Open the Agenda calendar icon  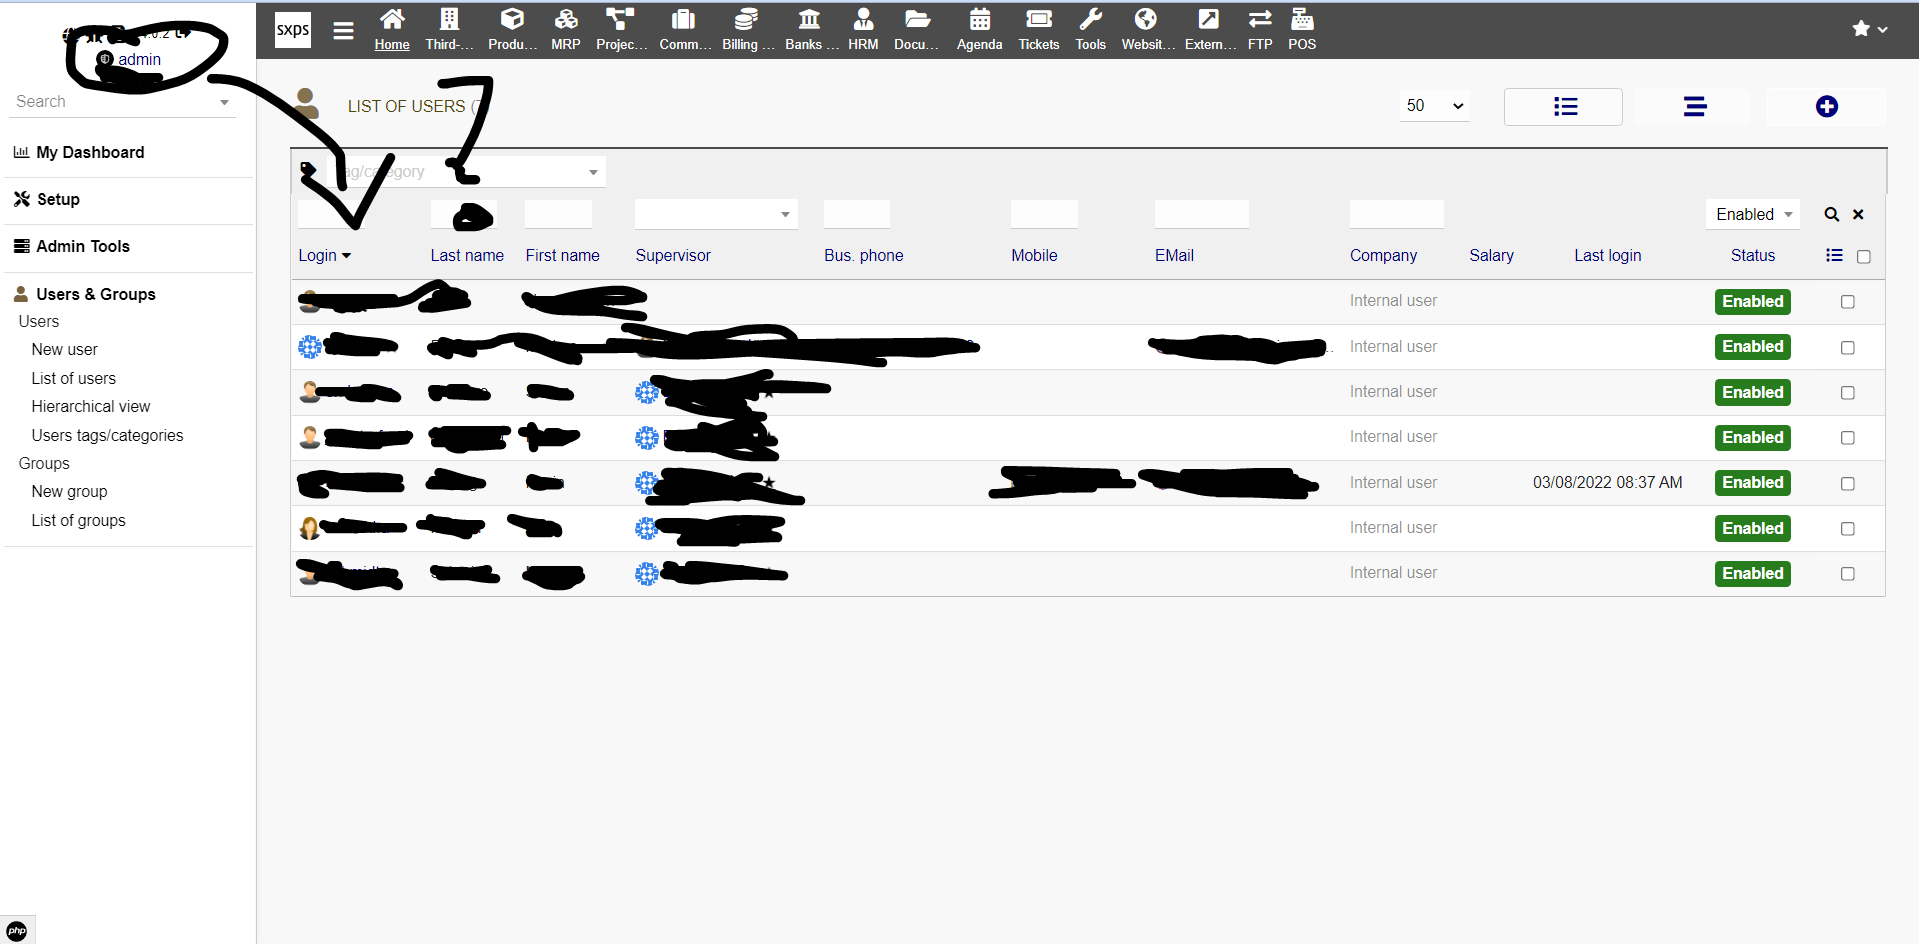tap(980, 20)
